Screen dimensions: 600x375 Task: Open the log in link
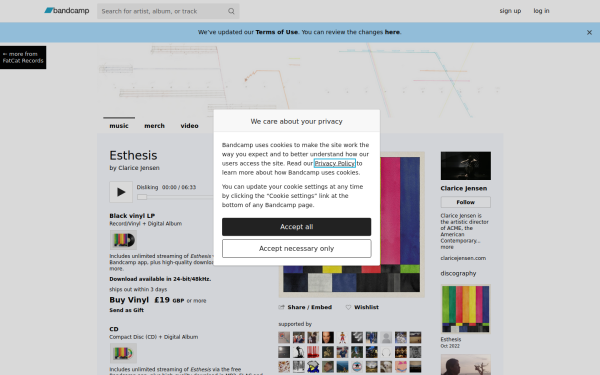tap(541, 11)
